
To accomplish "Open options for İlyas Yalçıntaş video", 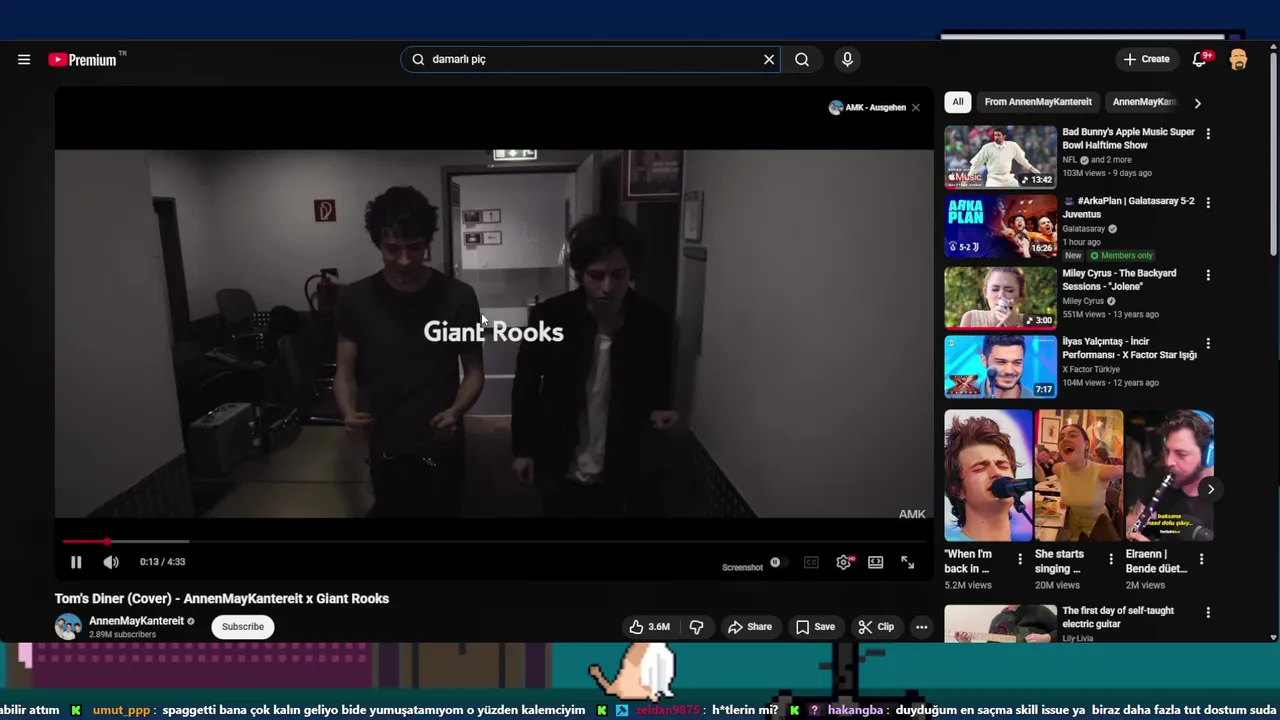I will click(1208, 343).
